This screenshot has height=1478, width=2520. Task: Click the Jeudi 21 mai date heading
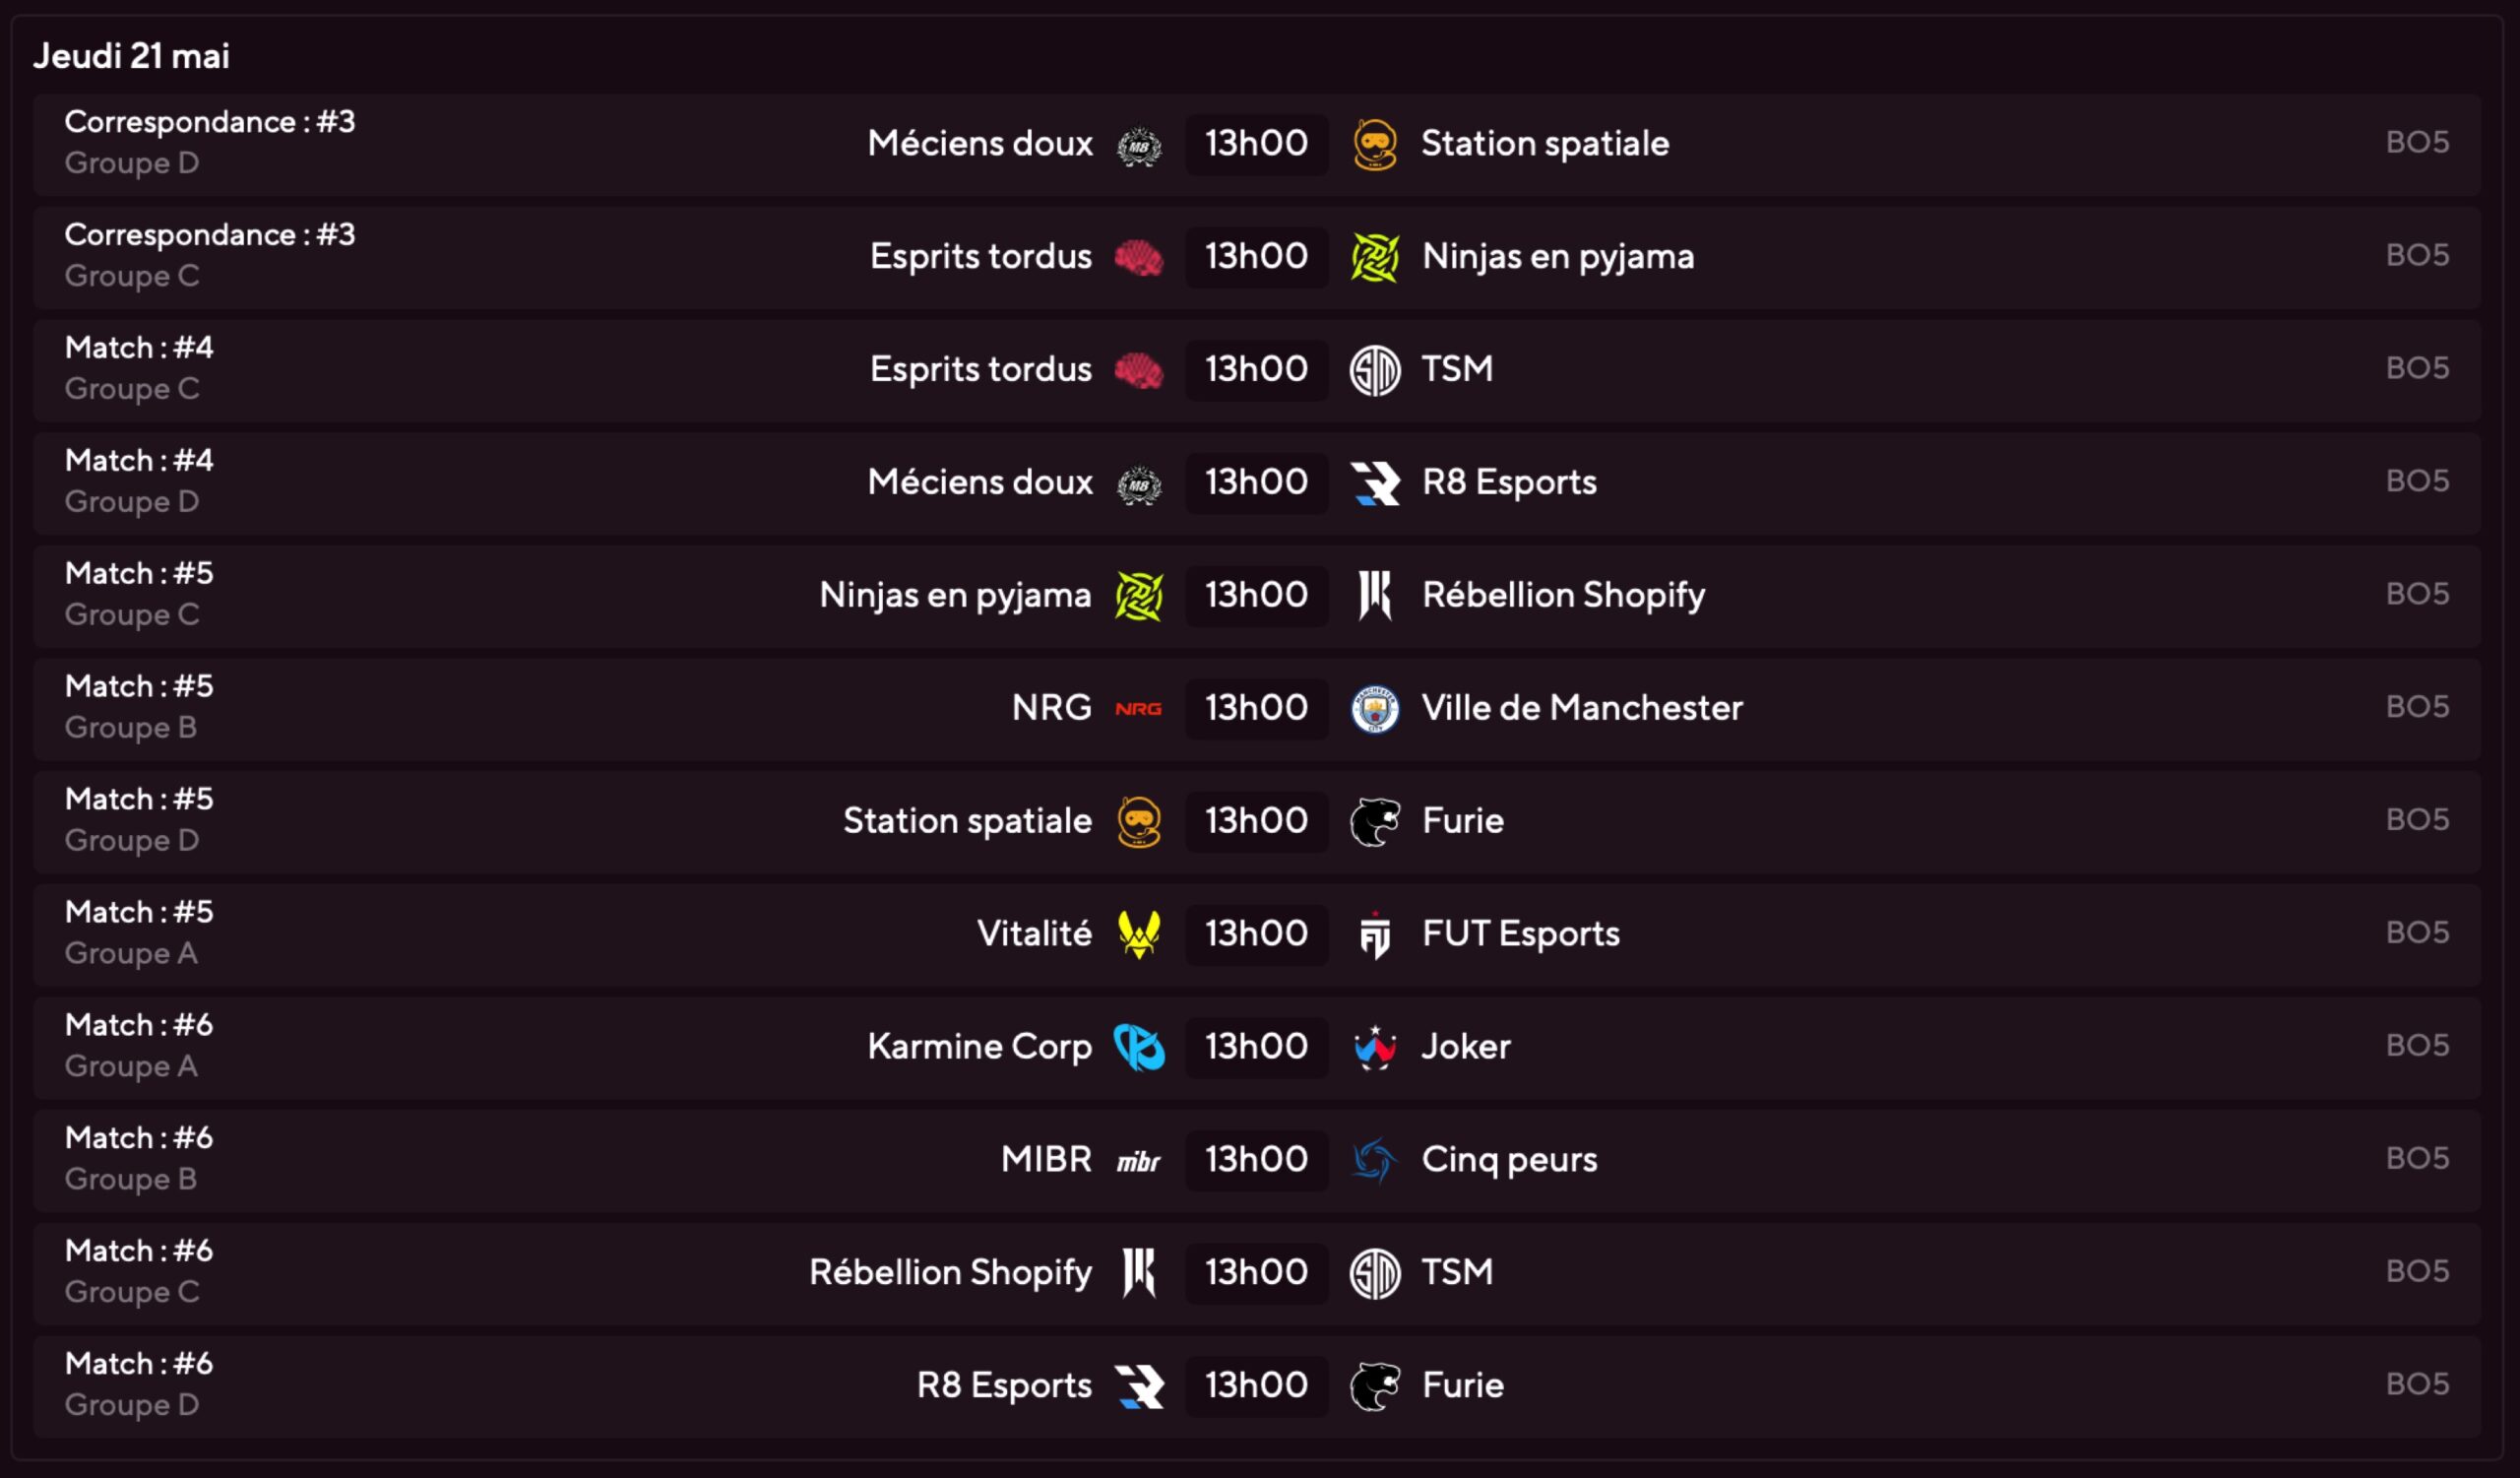click(x=131, y=56)
